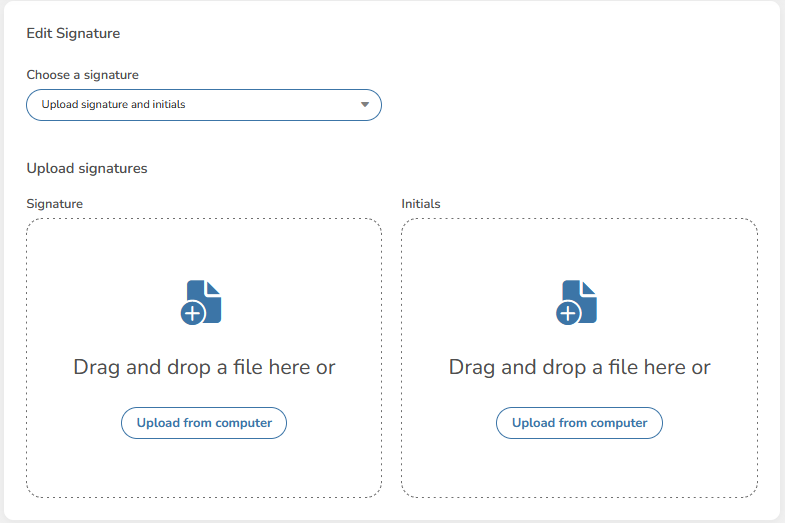The width and height of the screenshot is (785, 523).
Task: Click the Signature field label
Action: [54, 204]
